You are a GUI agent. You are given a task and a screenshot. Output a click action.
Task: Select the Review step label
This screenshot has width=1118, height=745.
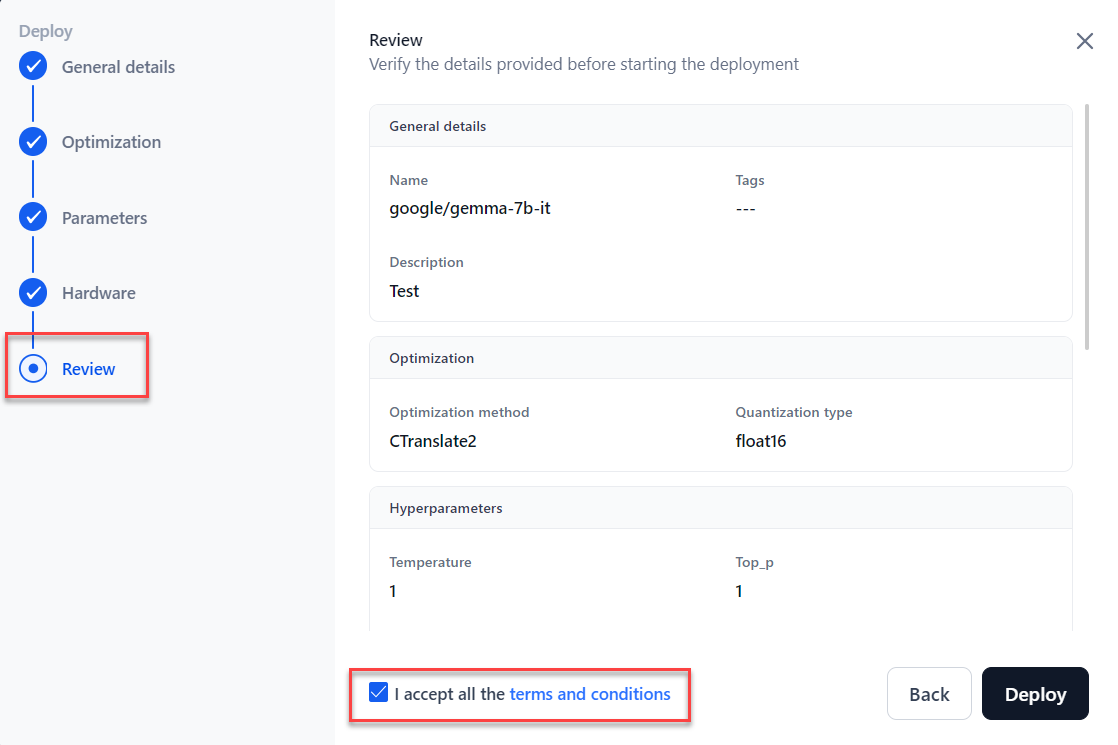coord(88,369)
